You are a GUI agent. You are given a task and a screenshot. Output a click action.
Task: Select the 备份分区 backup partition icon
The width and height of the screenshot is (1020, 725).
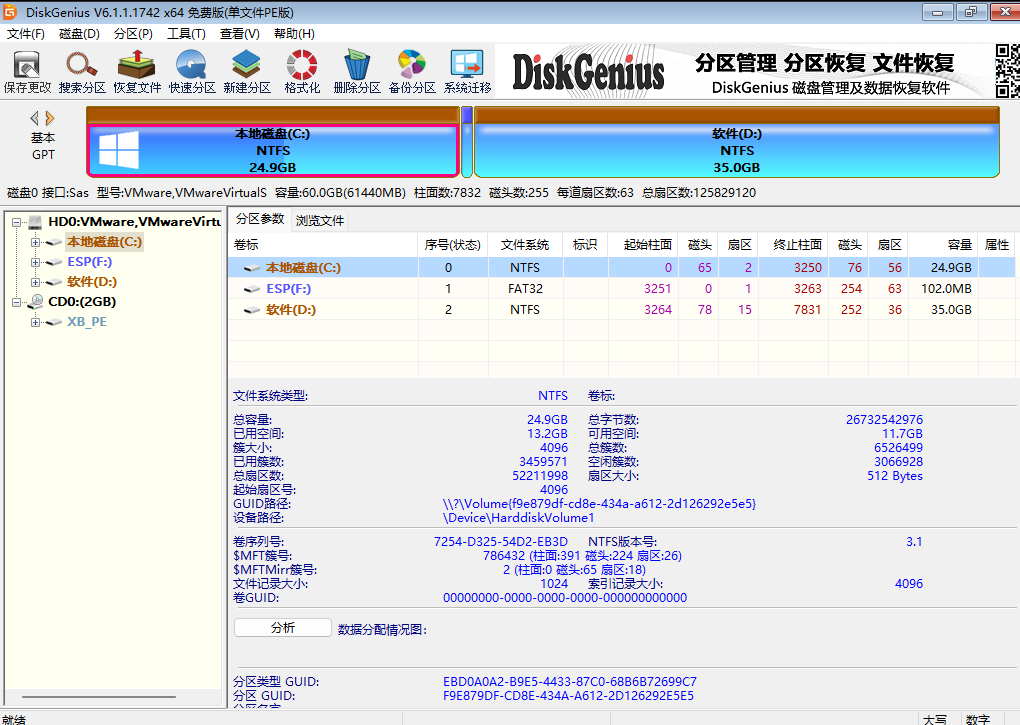click(x=410, y=70)
